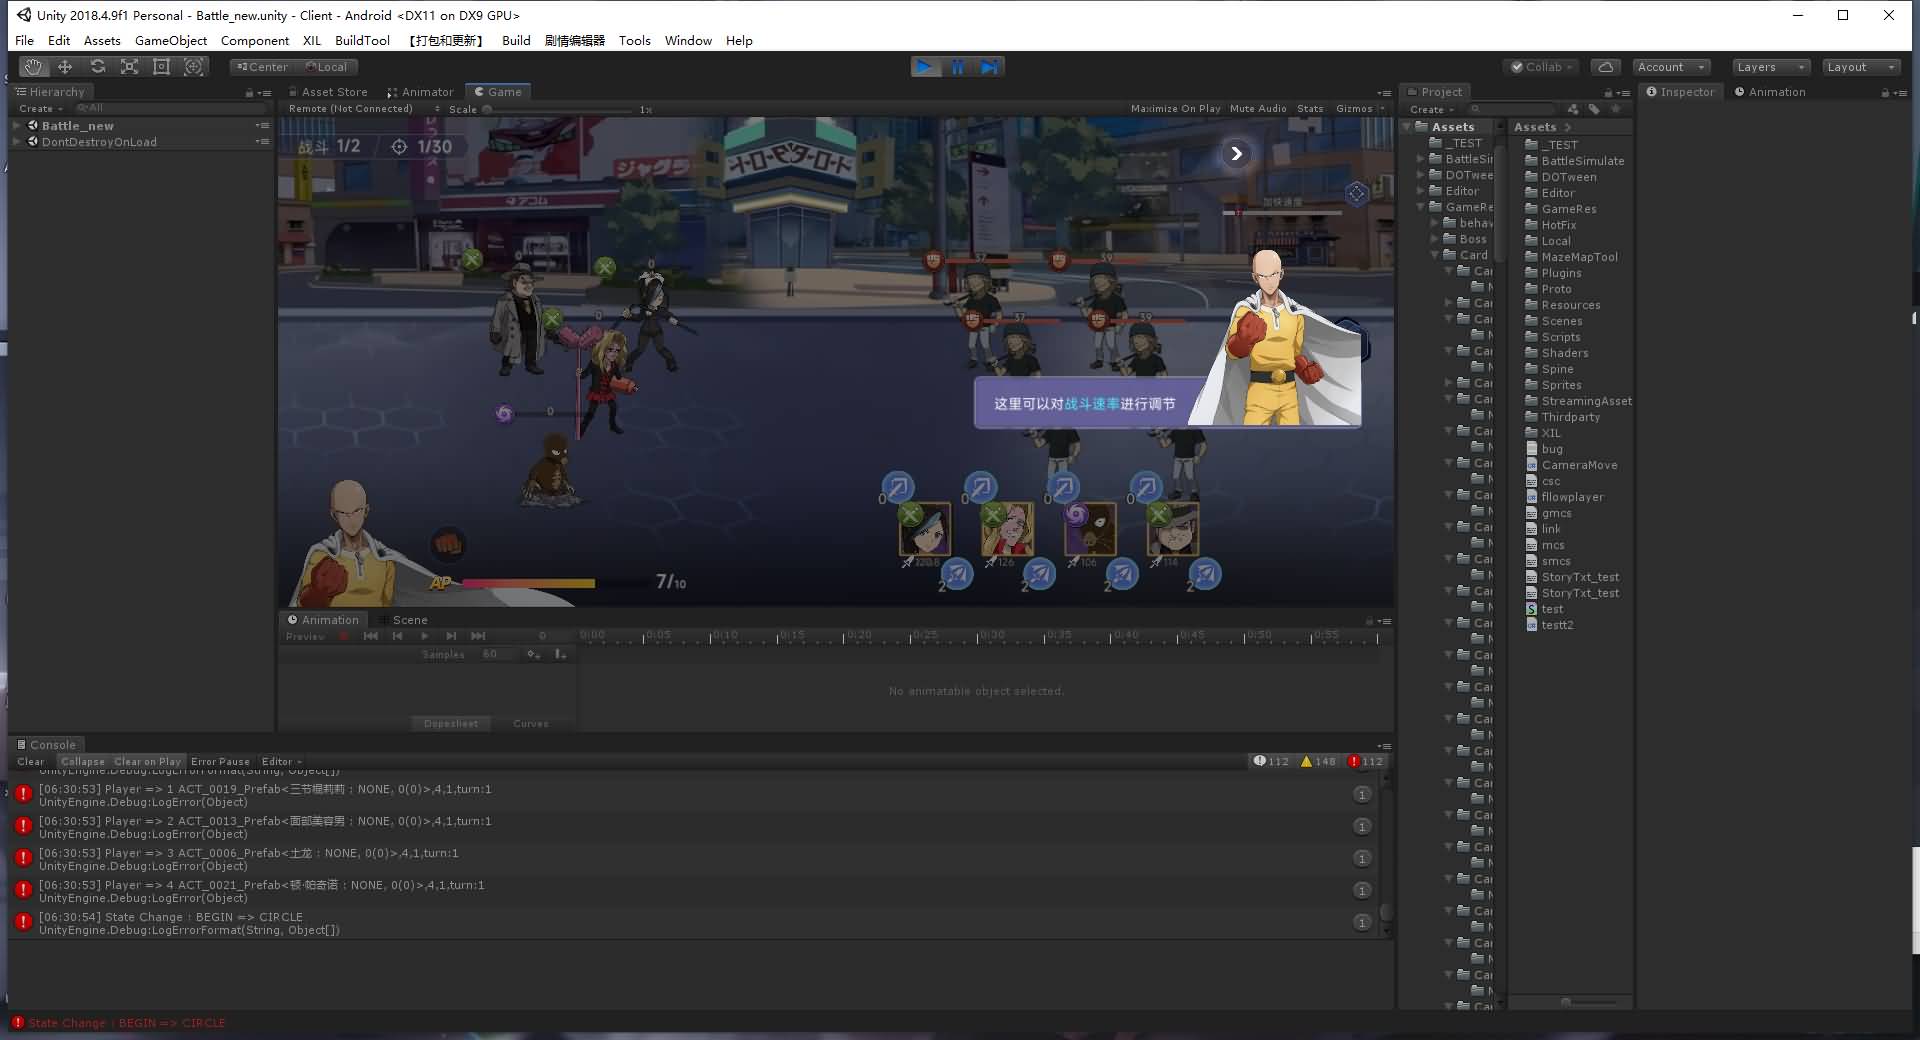Click the Step frame button
This screenshot has height=1040, width=1920.
point(989,67)
